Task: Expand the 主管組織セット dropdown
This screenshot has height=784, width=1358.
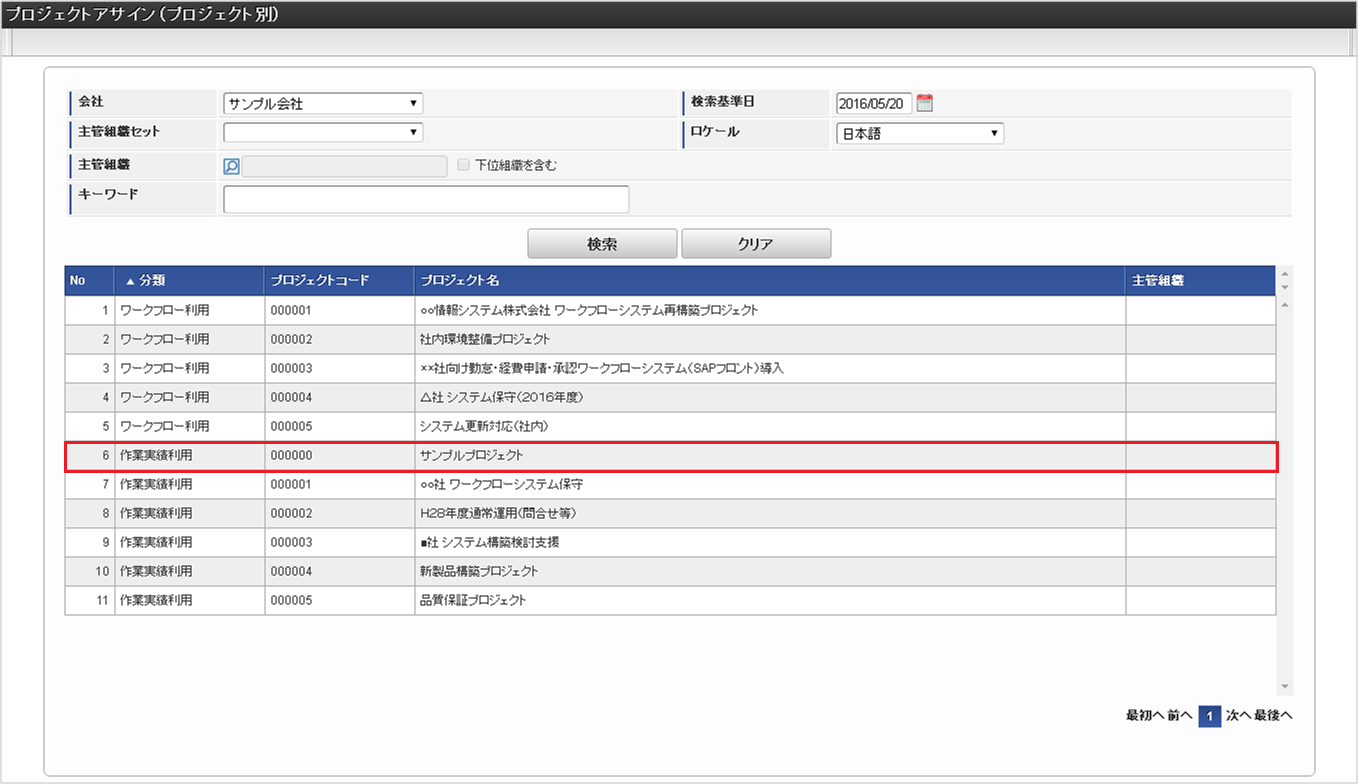Action: click(323, 132)
